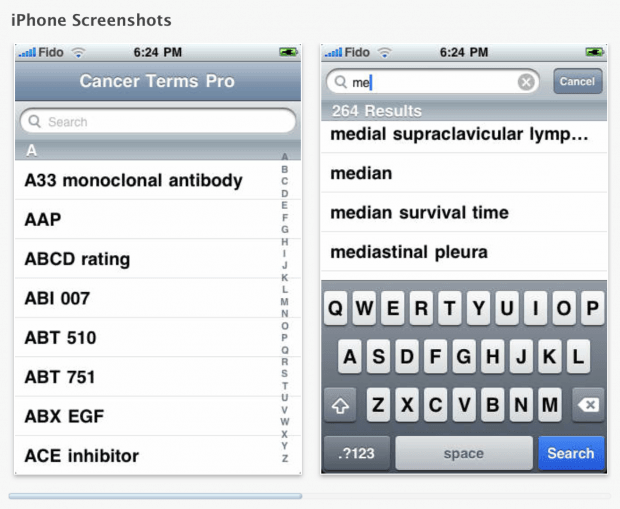Click the magnifier icon in the 'me' search field
The width and height of the screenshot is (620, 509).
tap(340, 82)
